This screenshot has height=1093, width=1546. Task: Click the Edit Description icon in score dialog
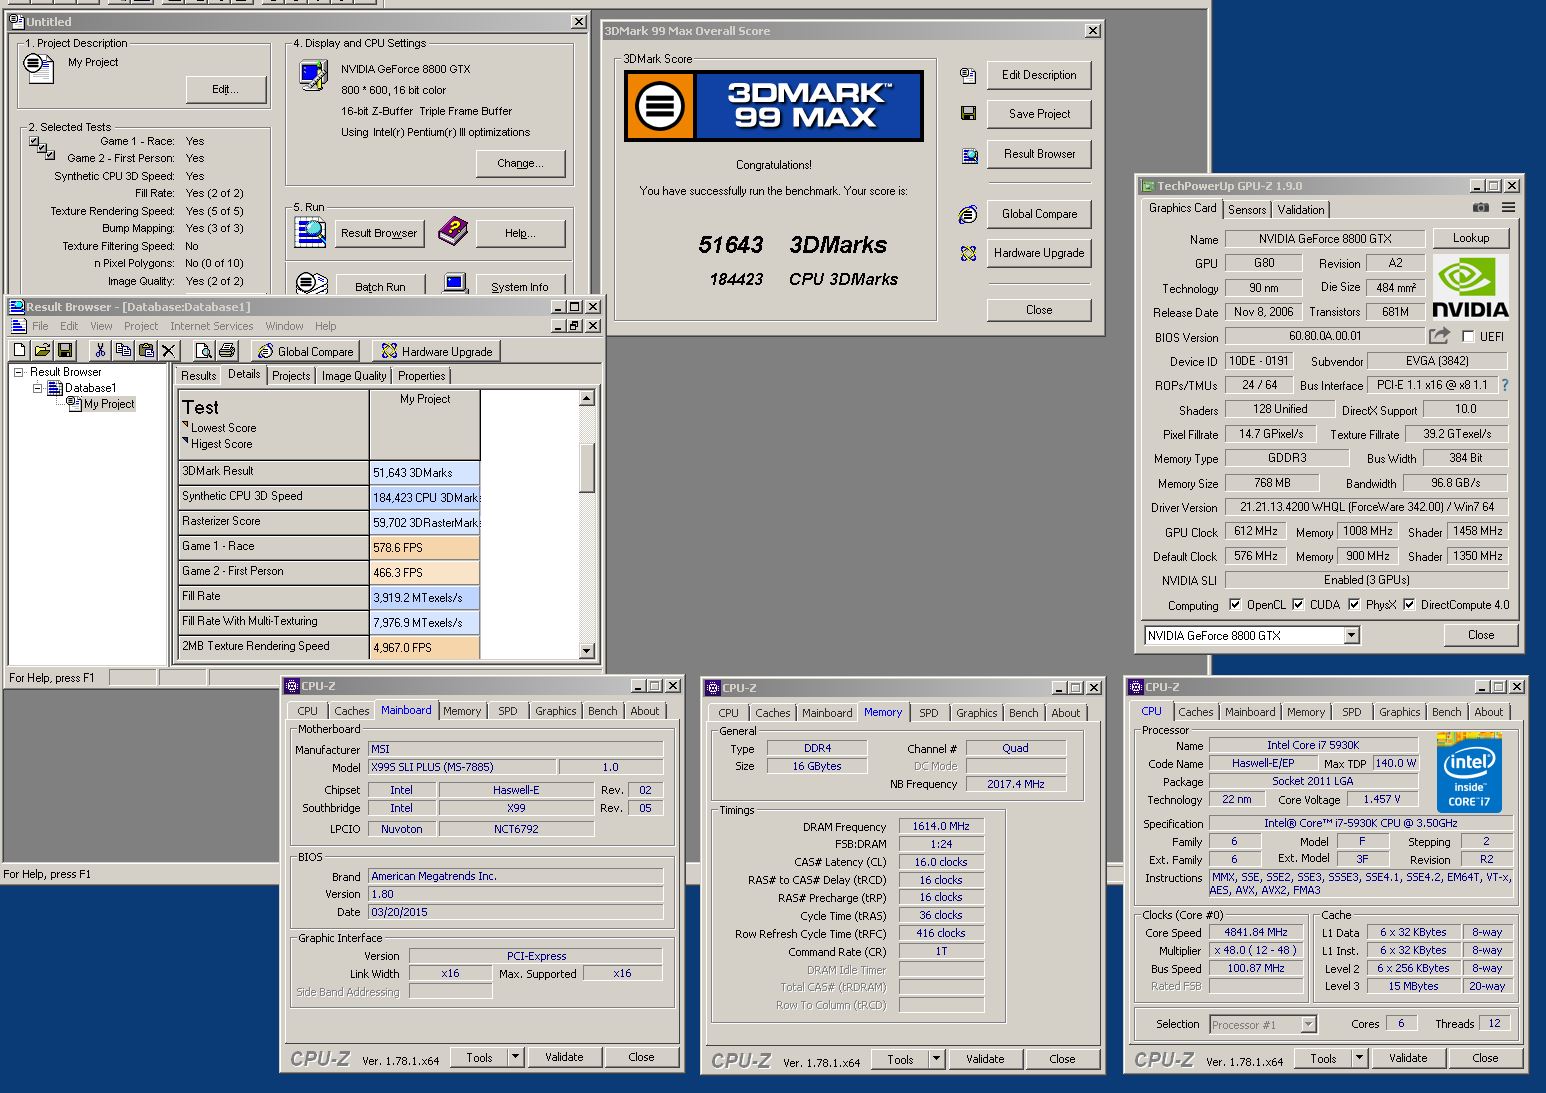(x=968, y=75)
